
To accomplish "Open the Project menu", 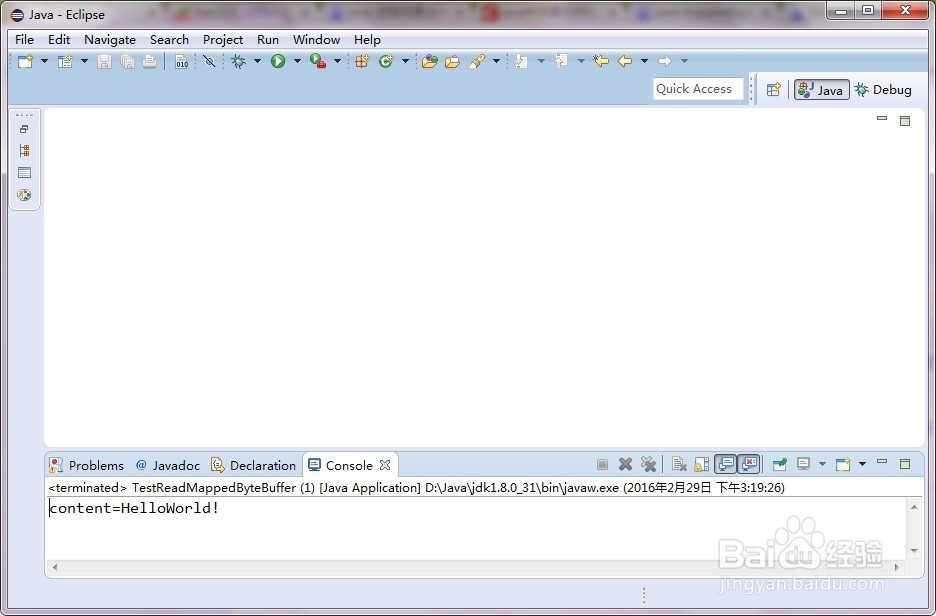I will pos(223,39).
